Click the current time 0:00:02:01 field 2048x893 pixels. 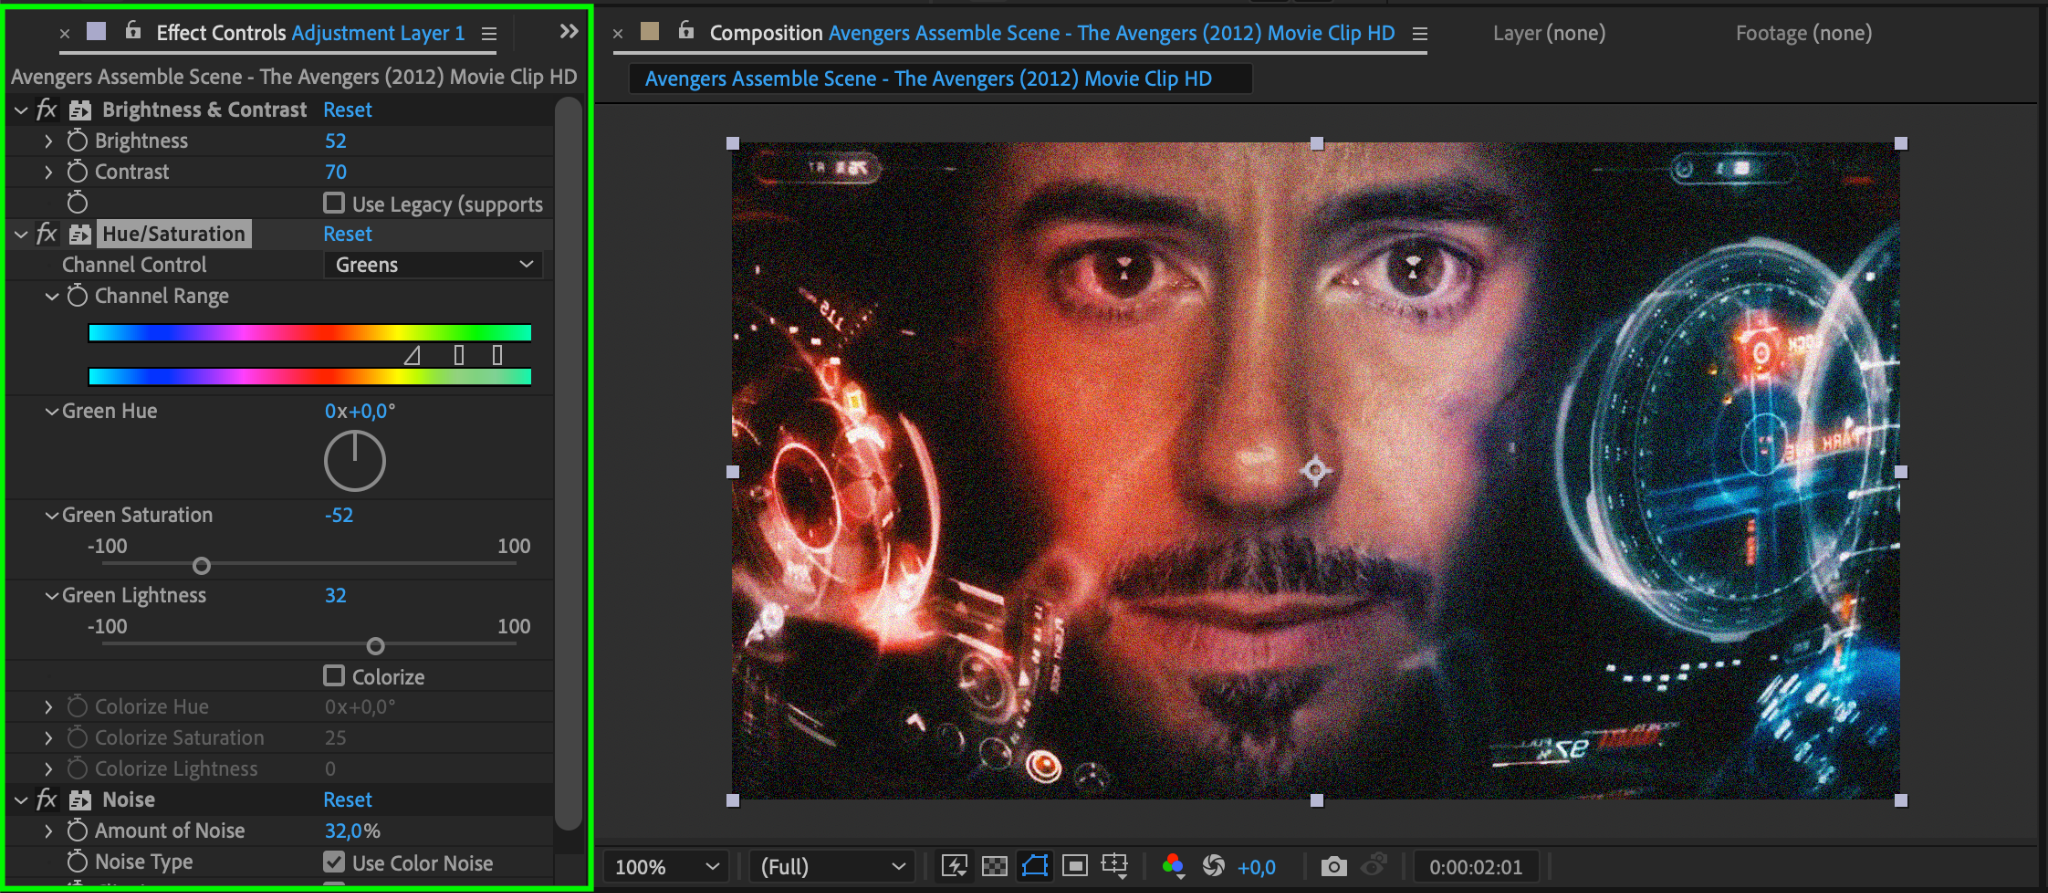click(1475, 867)
